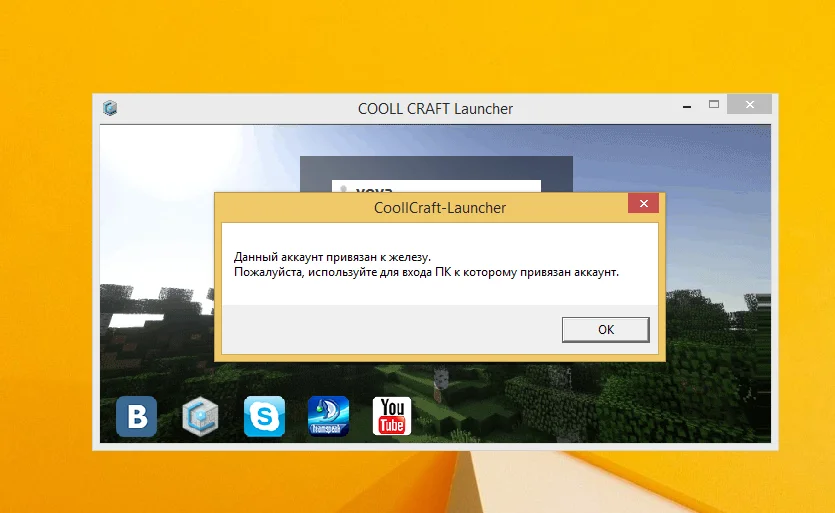The height and width of the screenshot is (513, 835).
Task: Click the launcher app icon in title bar
Action: click(x=110, y=108)
